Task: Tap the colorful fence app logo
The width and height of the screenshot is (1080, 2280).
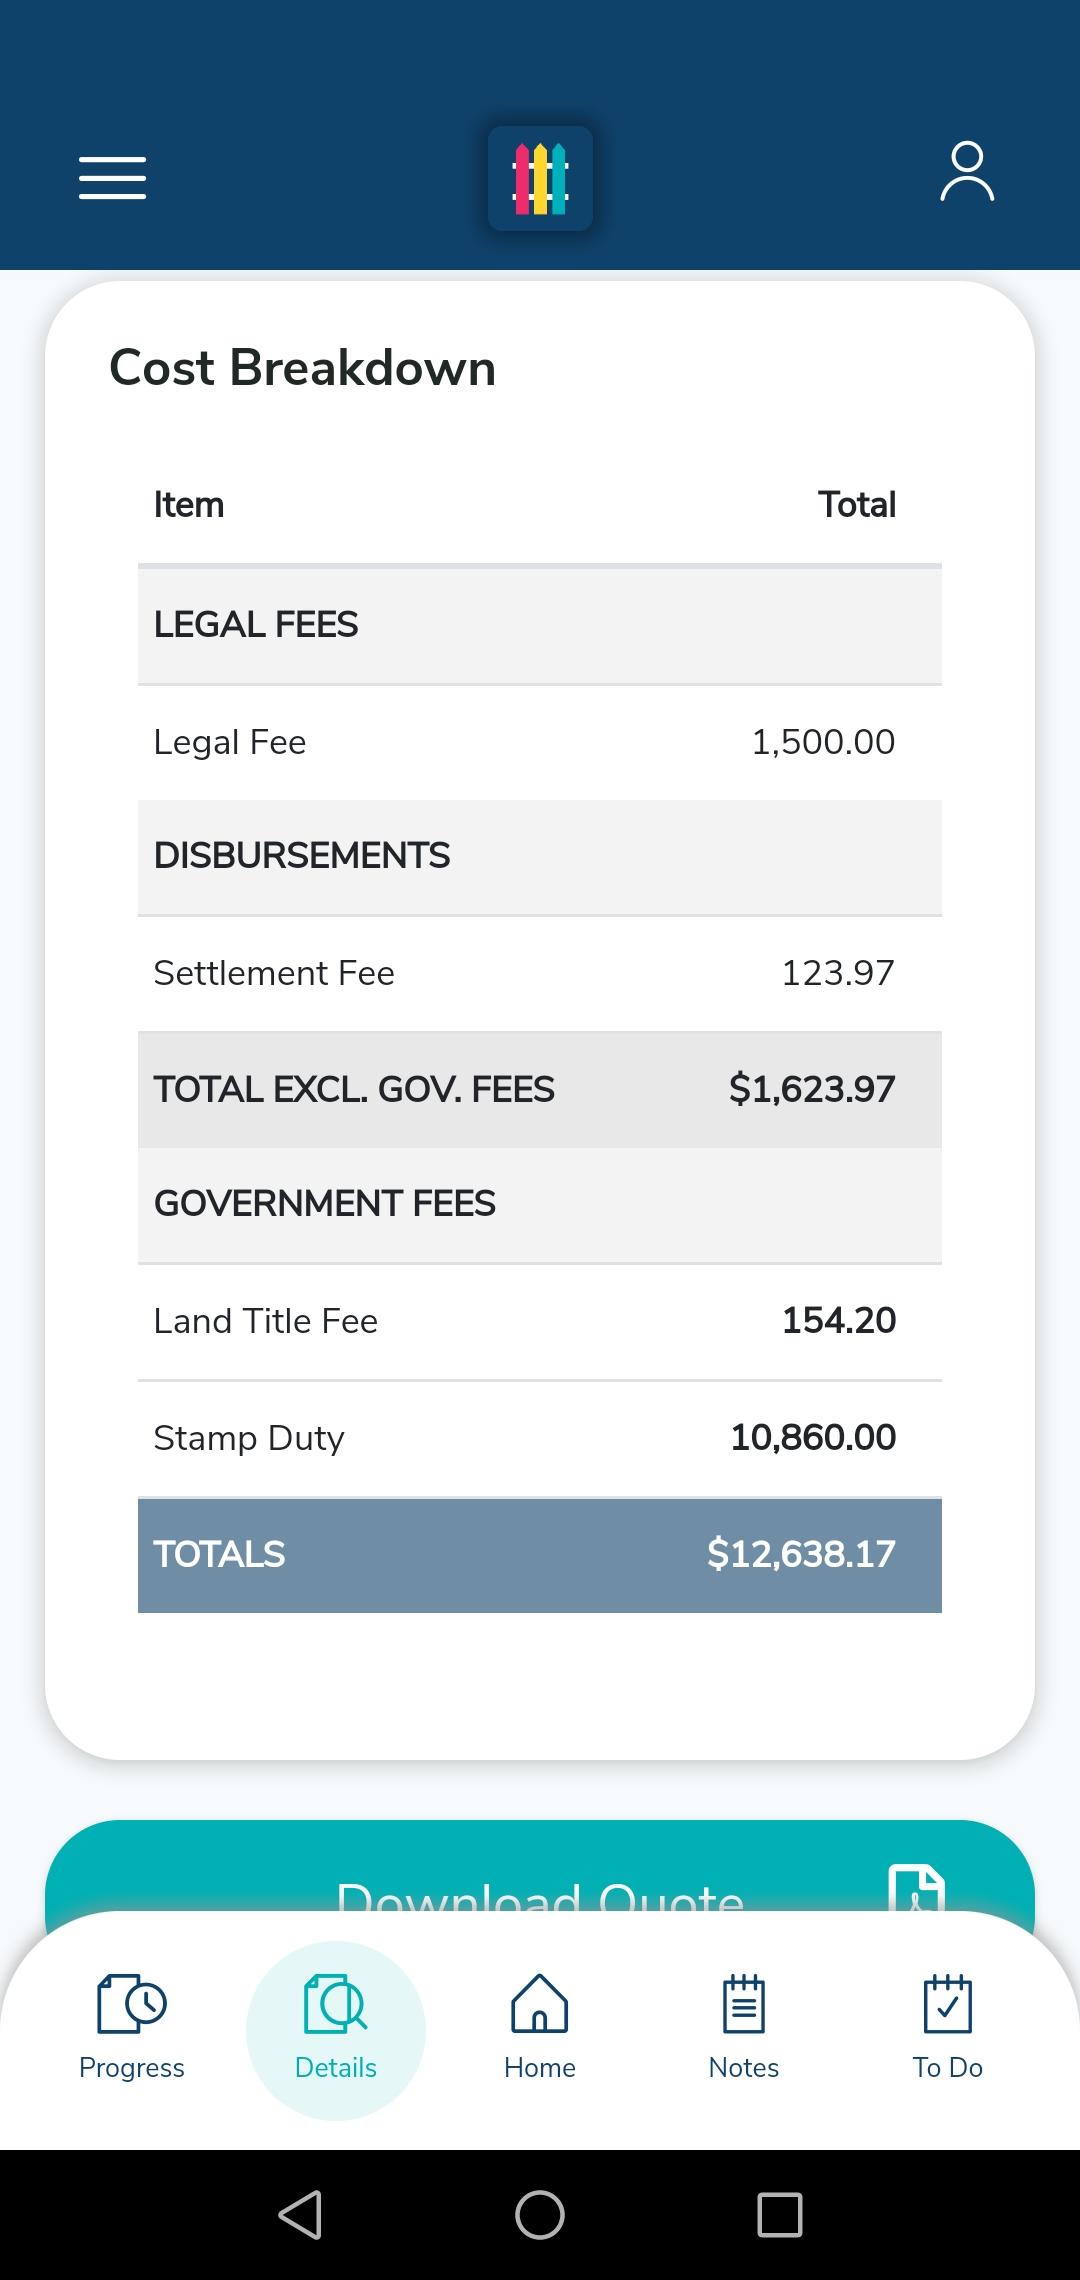Action: [x=540, y=179]
